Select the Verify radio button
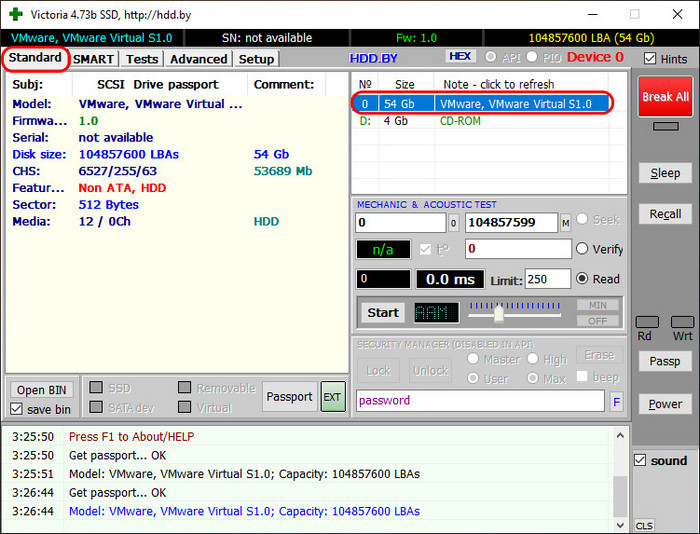 click(x=582, y=249)
